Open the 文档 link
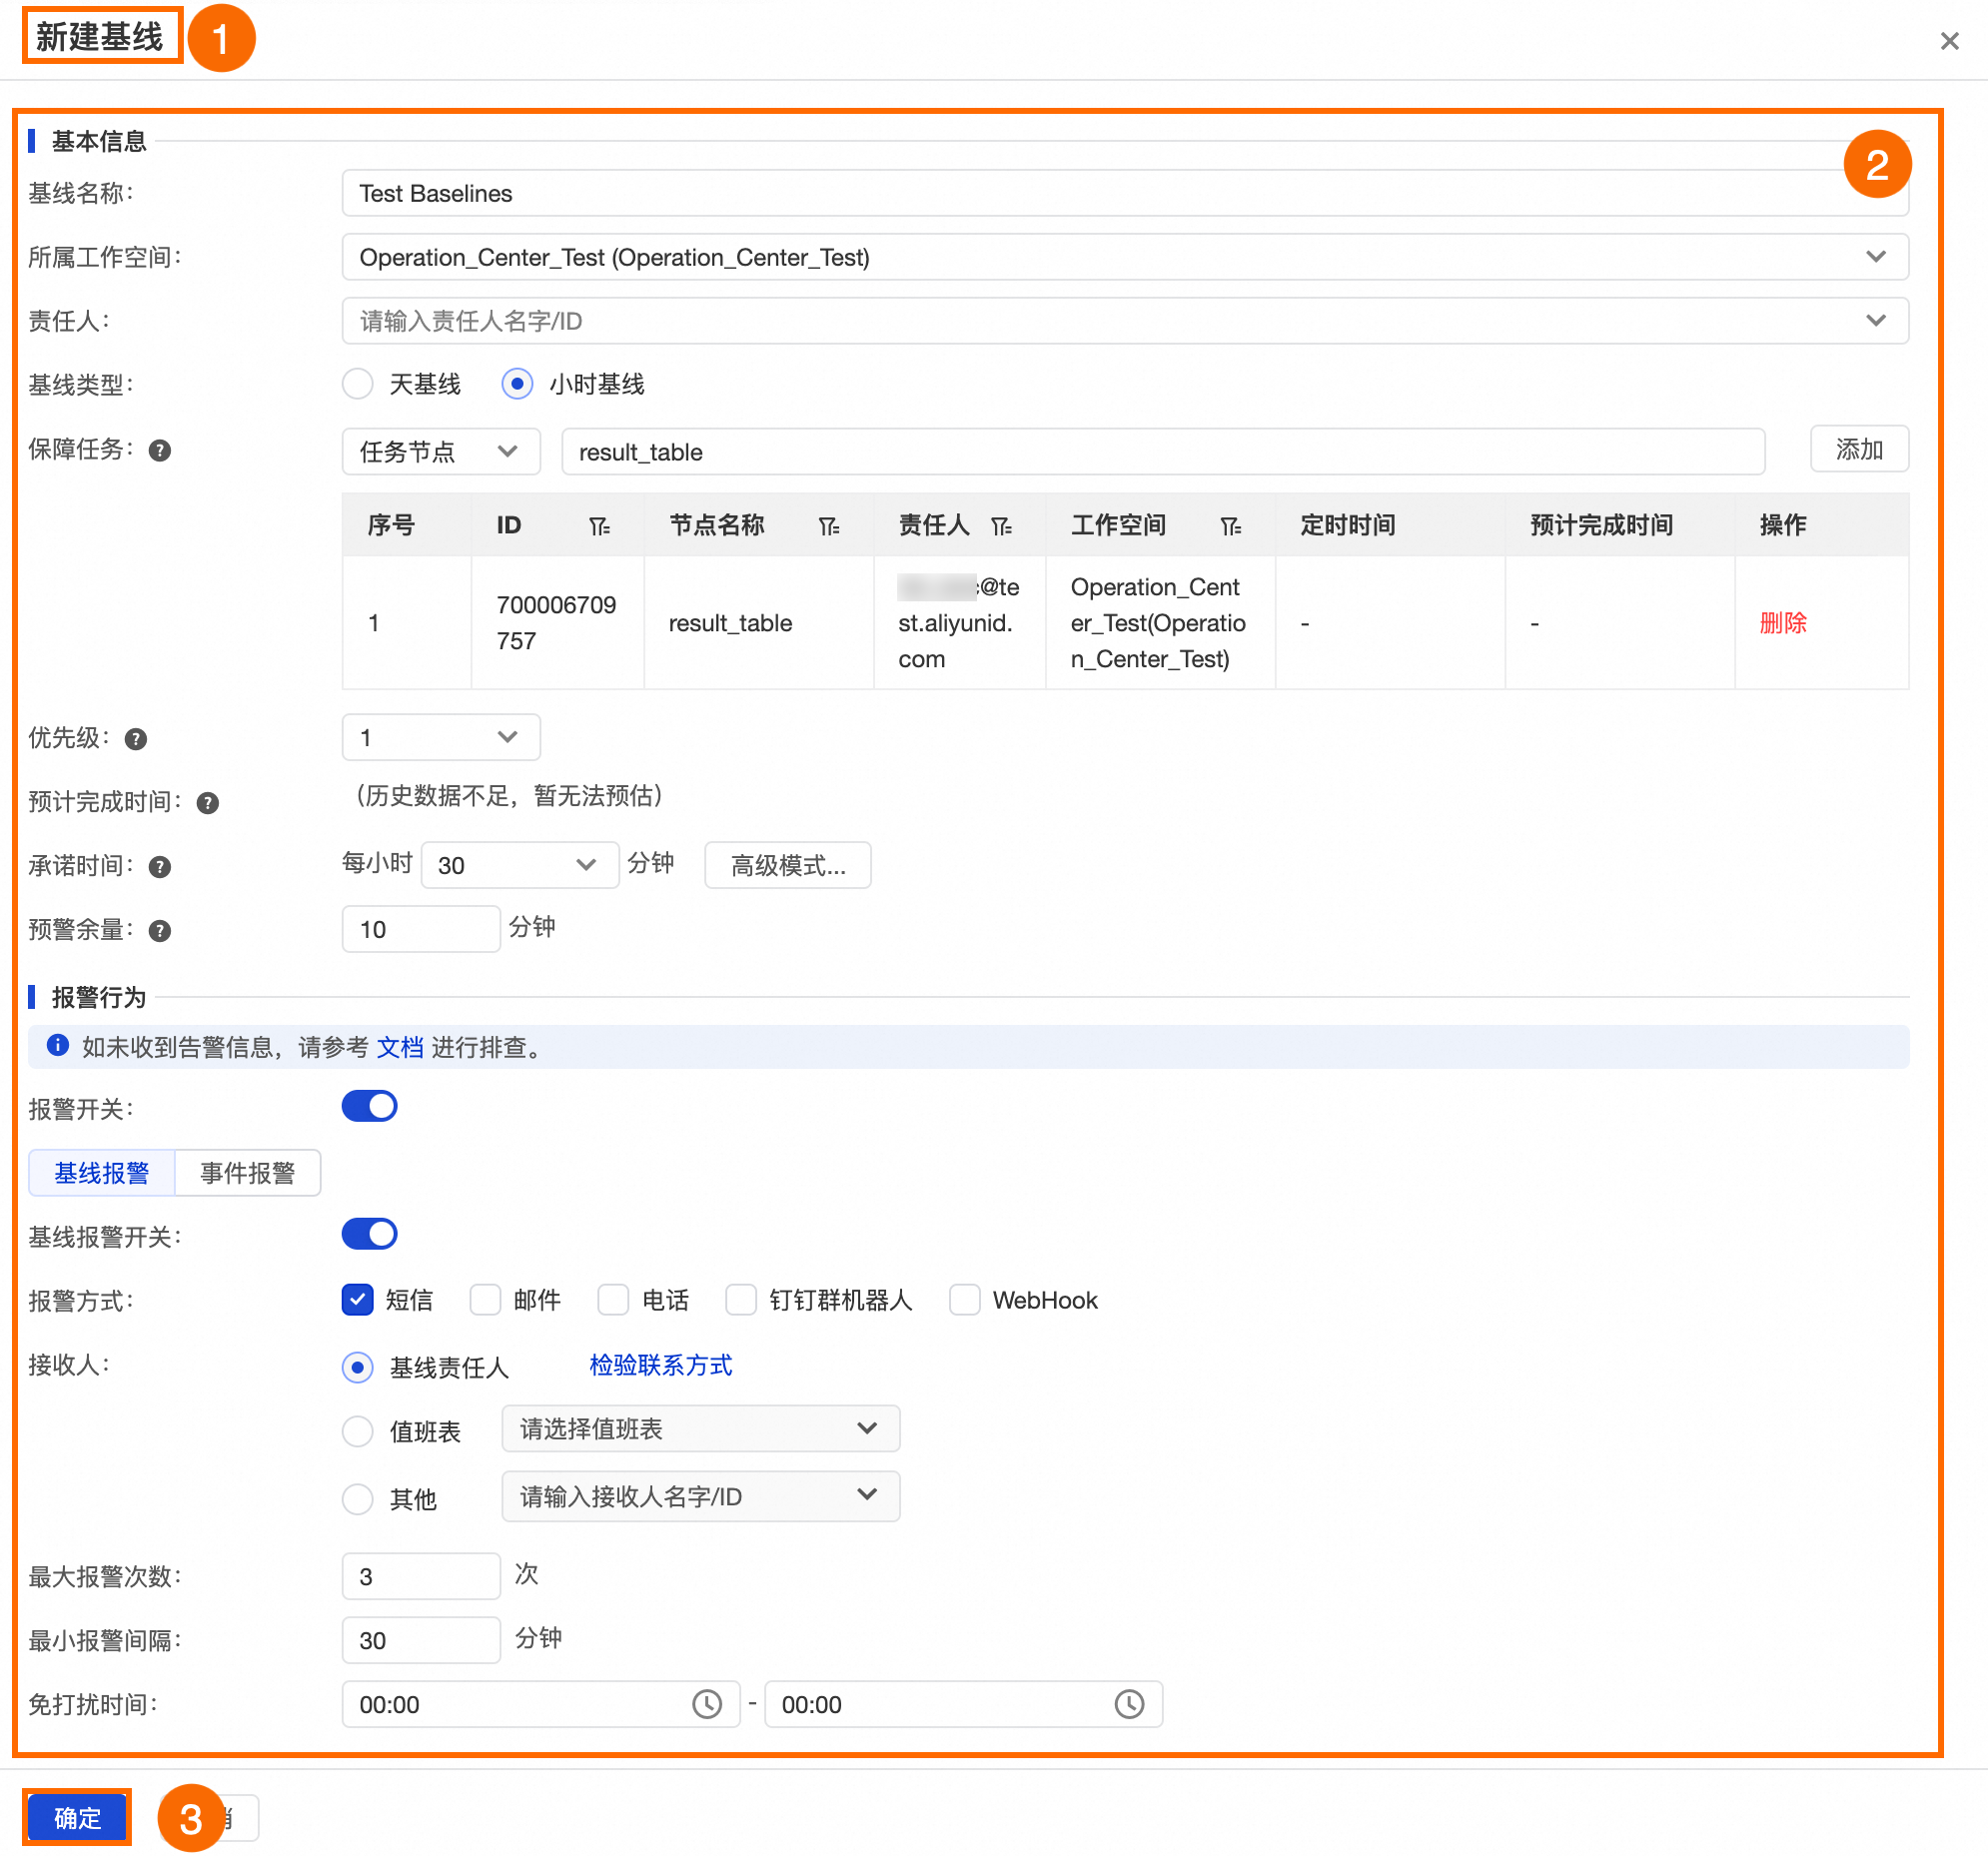Image resolution: width=1988 pixels, height=1856 pixels. (400, 1047)
